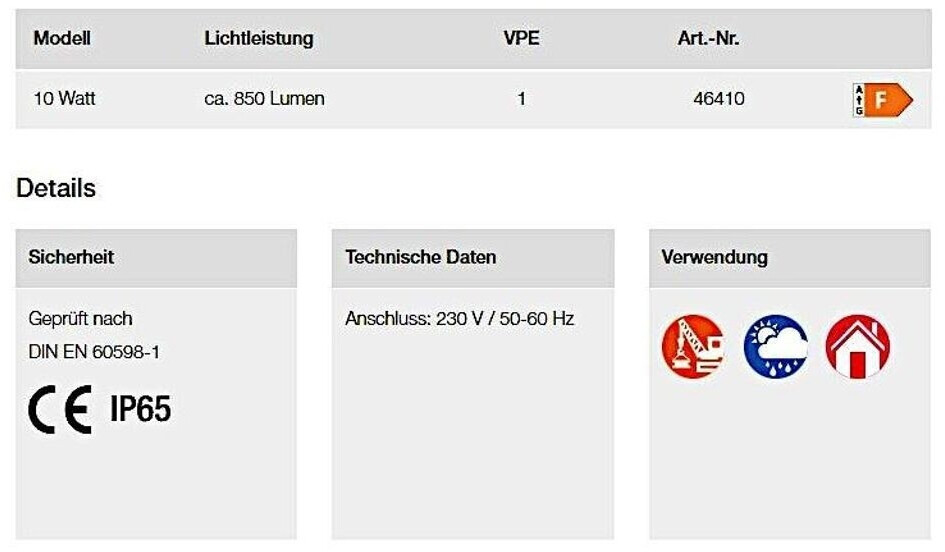945x552 pixels.
Task: Click the Modell column header
Action: pyautogui.click(x=62, y=39)
